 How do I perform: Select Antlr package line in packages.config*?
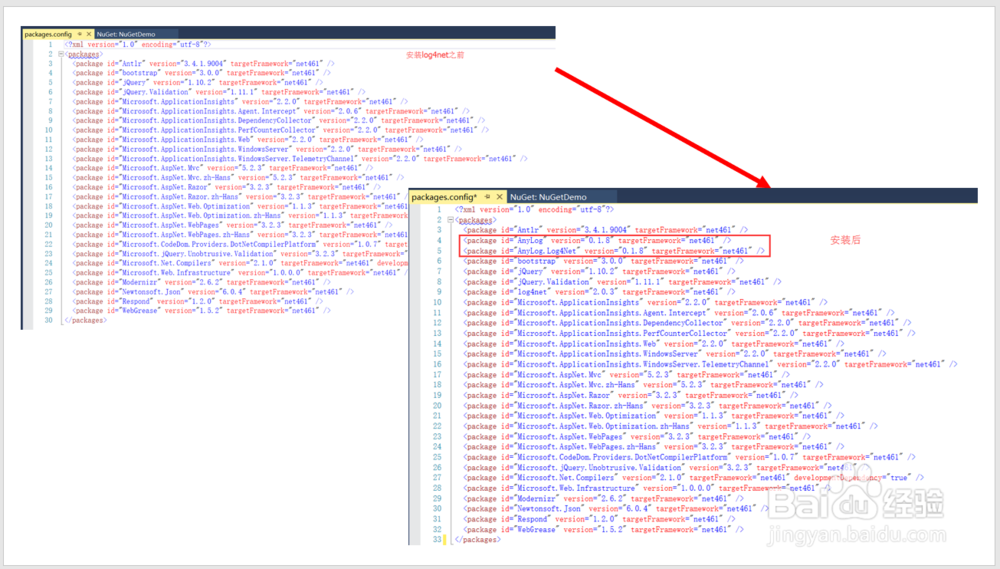pyautogui.click(x=605, y=230)
